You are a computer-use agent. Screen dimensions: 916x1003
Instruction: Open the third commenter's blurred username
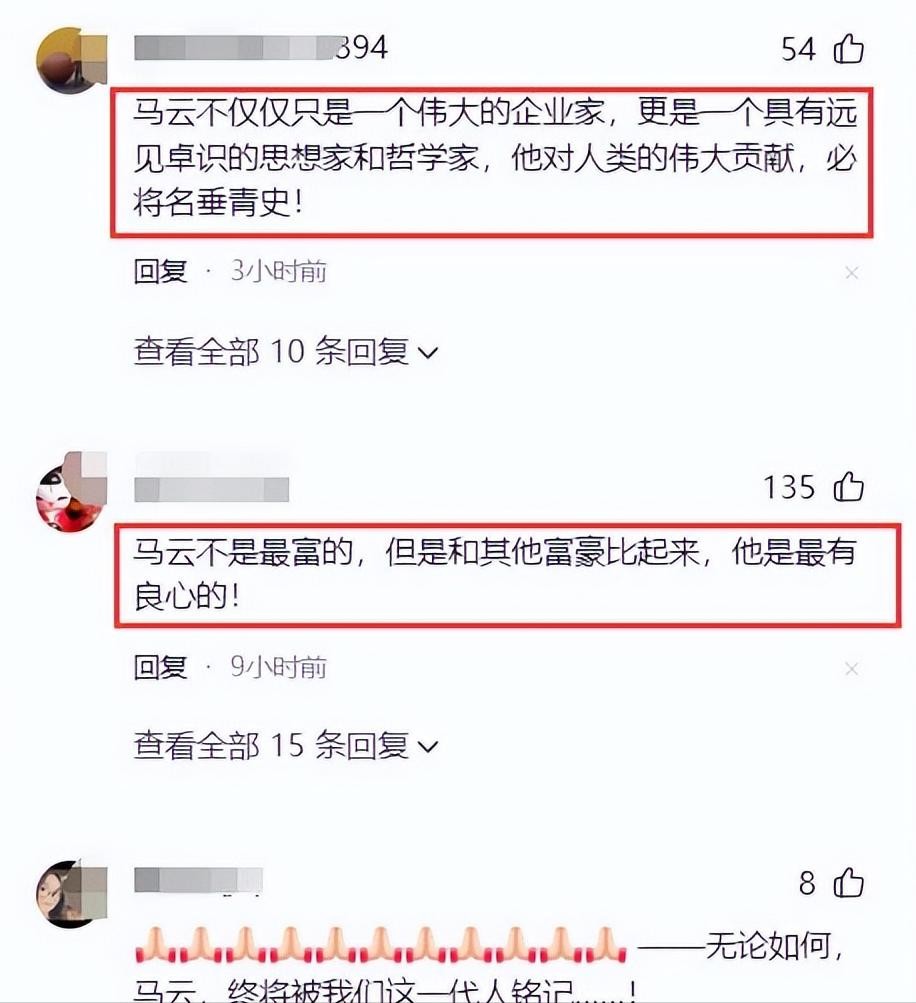click(x=198, y=880)
